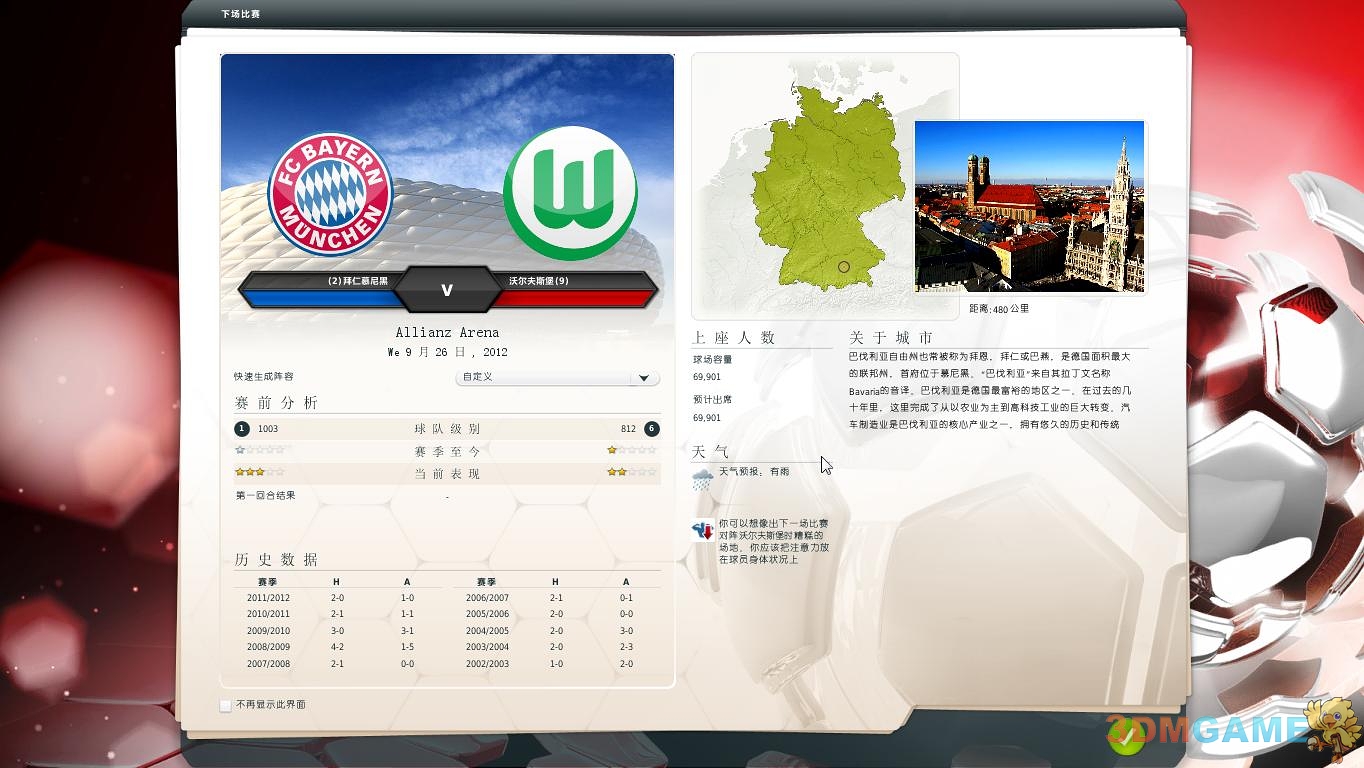The image size is (1364, 768).
Task: Open the quick lineup '自定义' dropdown
Action: click(x=556, y=377)
